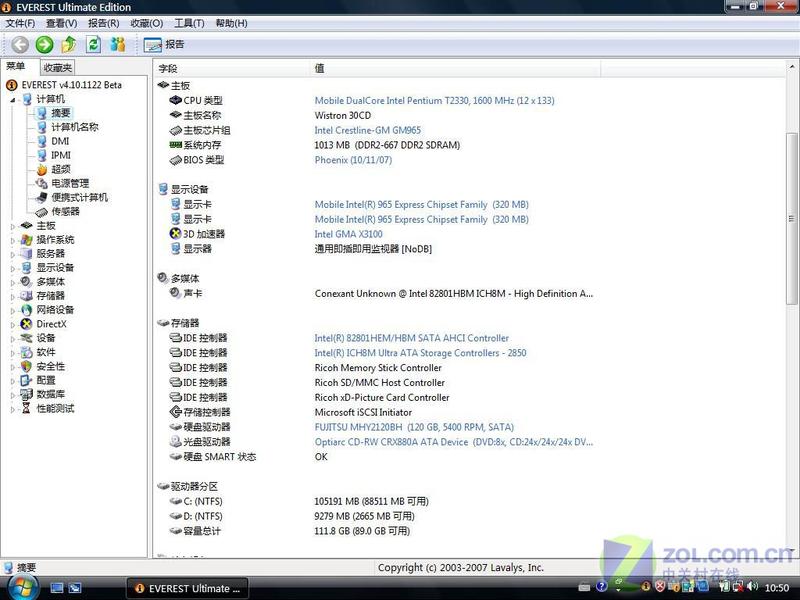This screenshot has height=600, width=800.
Task: Open the 报告(R) menu
Action: coord(104,23)
